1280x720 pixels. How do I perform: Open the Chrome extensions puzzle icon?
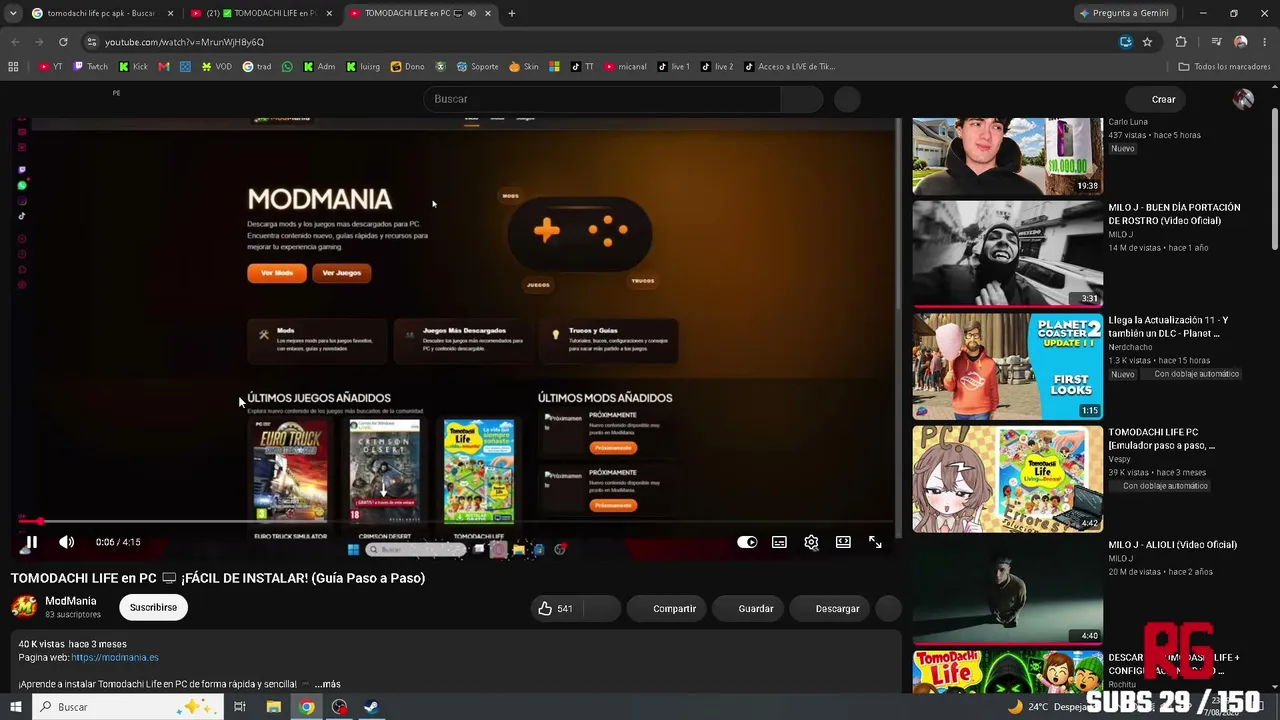tap(1181, 42)
